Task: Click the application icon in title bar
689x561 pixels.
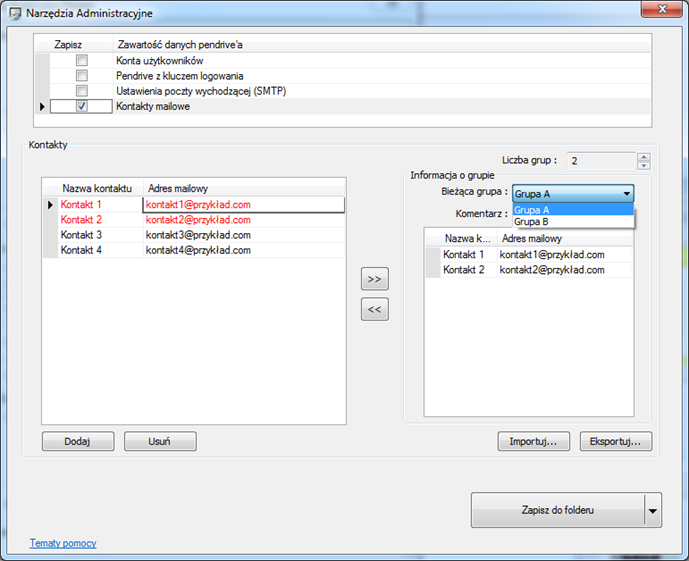Action: pyautogui.click(x=15, y=13)
